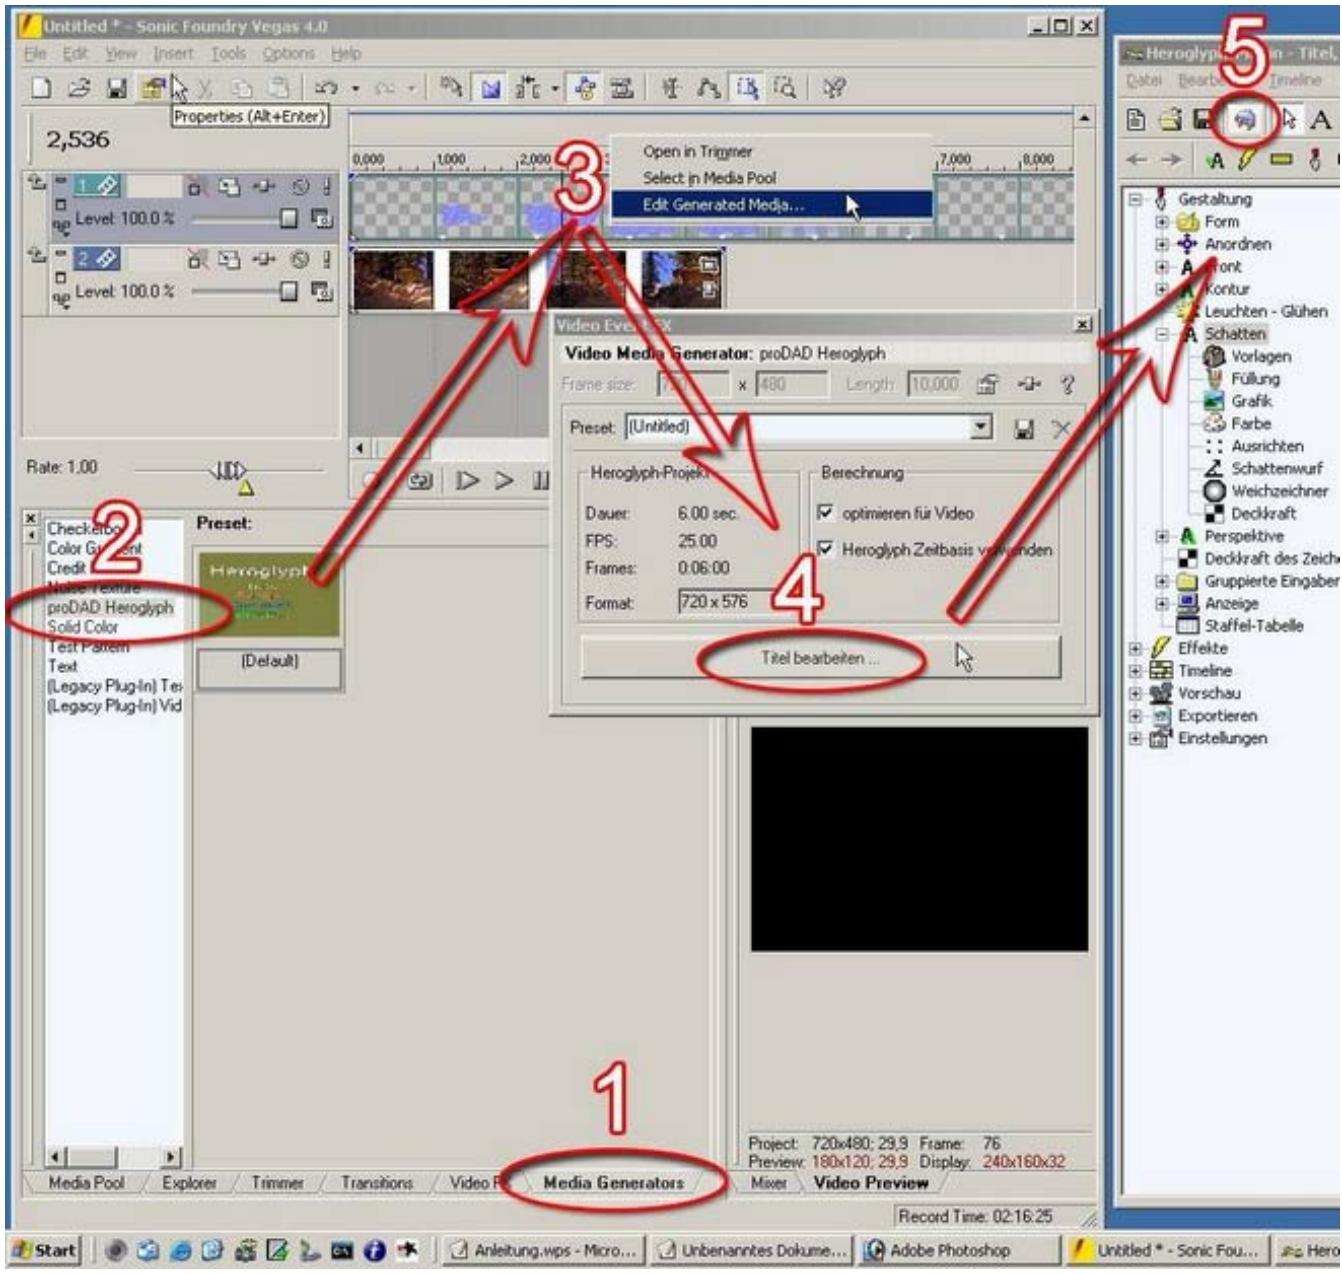Click the What's This help icon in Vegas toolbar
The width and height of the screenshot is (1342, 1274).
pyautogui.click(x=833, y=88)
